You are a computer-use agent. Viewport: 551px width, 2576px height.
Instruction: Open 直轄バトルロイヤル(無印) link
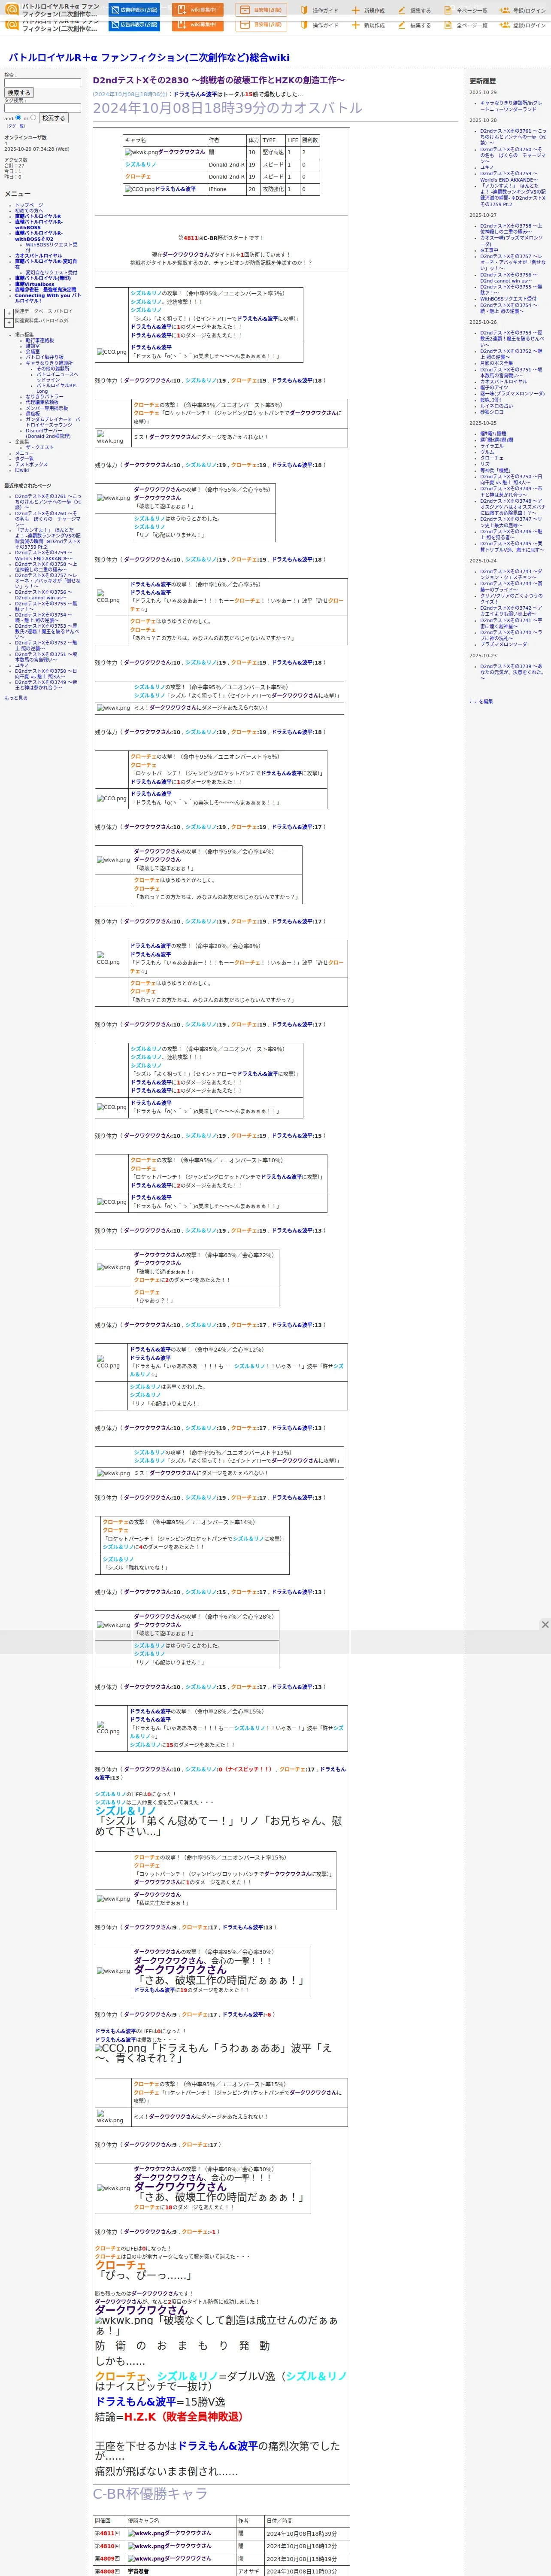pos(43,278)
